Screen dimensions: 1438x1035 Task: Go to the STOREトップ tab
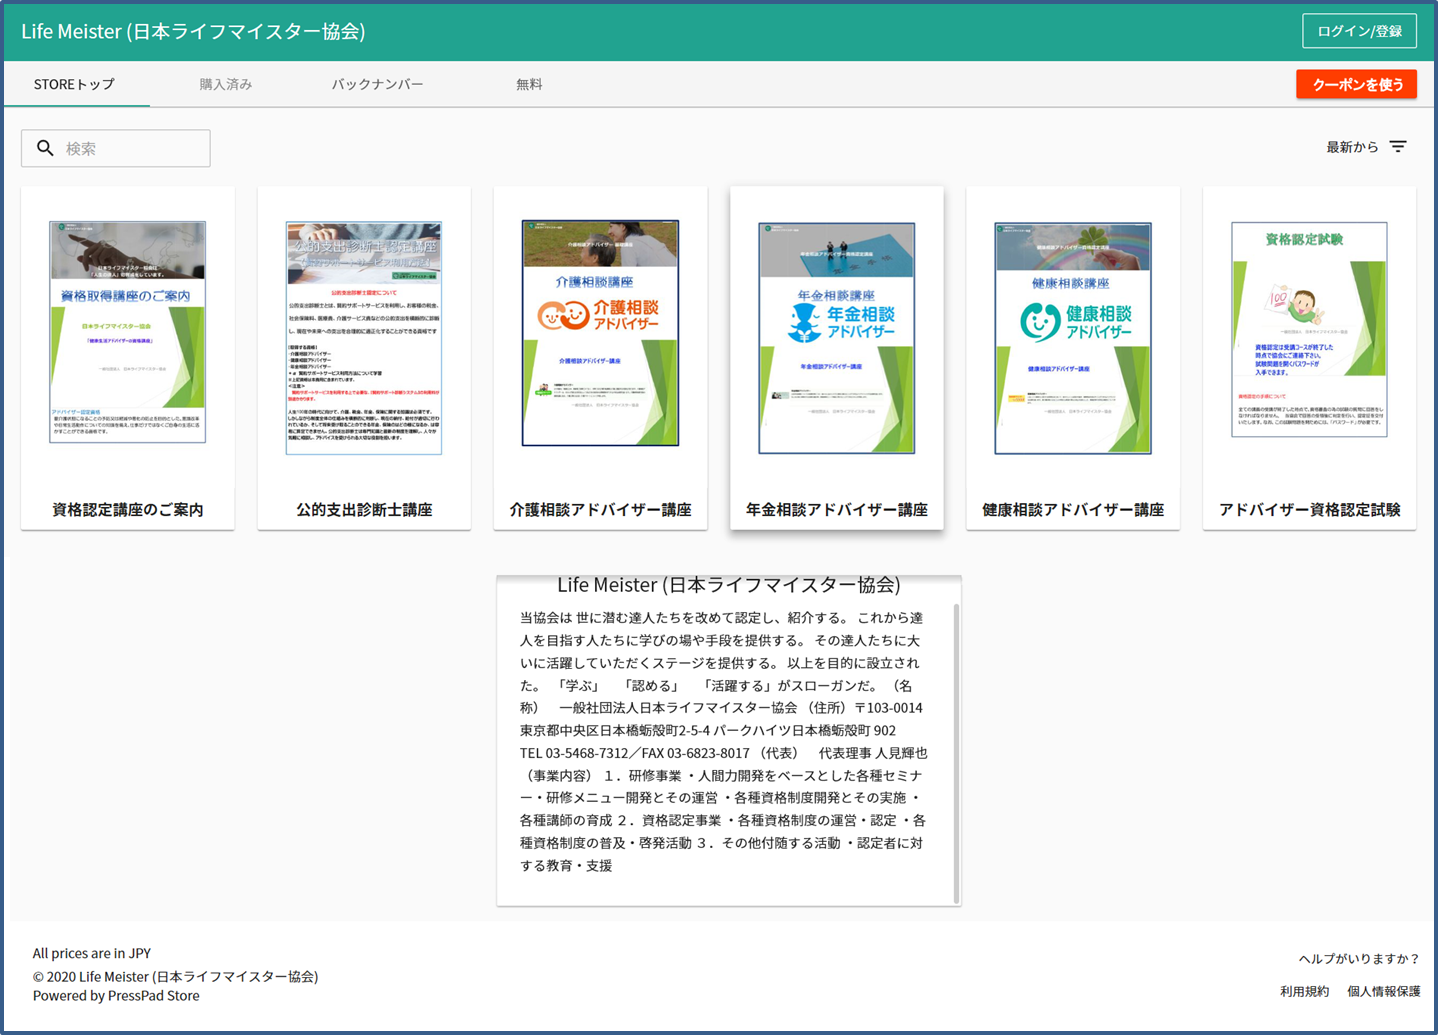tap(75, 85)
